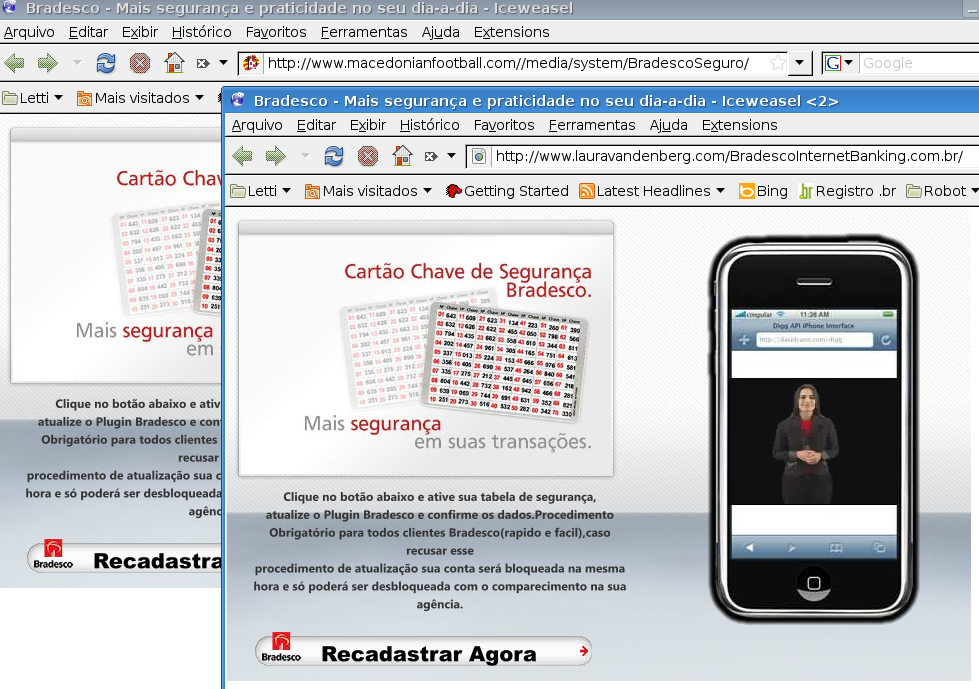Open Arquivo menu in front Iceweasel <2> window

257,125
